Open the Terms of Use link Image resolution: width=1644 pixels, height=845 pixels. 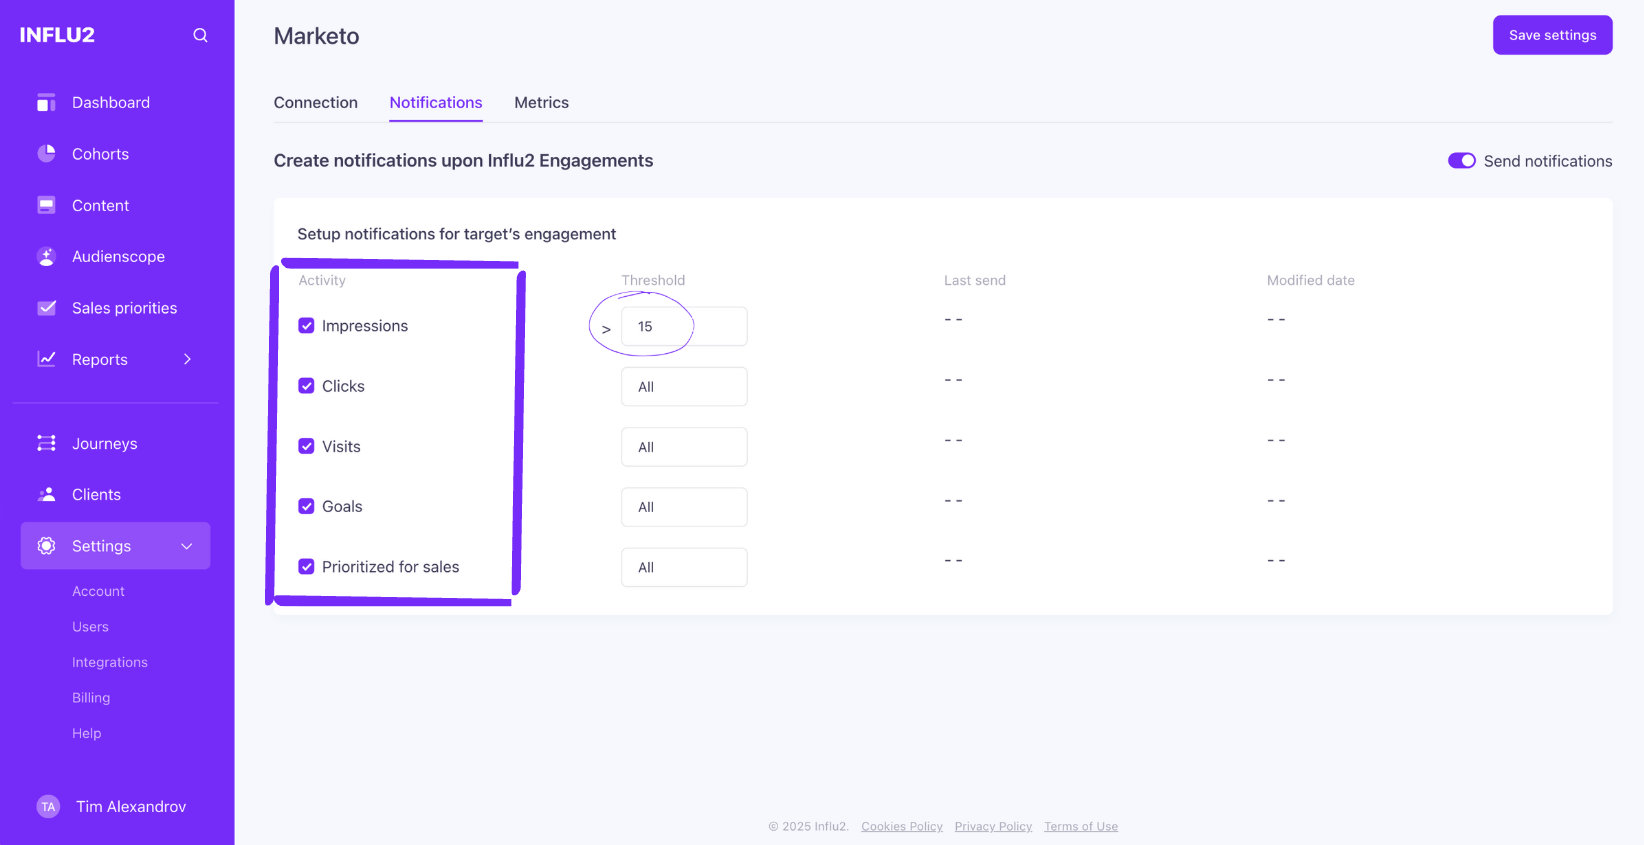pos(1081,827)
